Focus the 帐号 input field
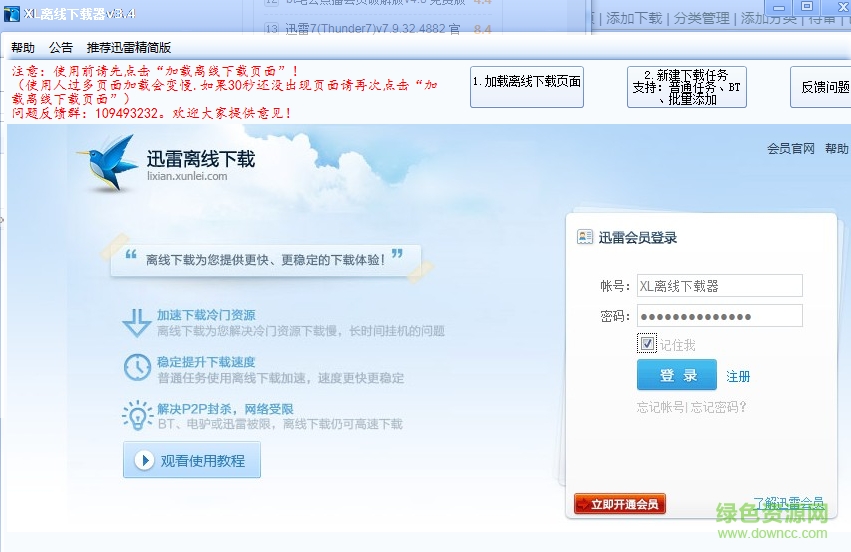 pos(719,285)
